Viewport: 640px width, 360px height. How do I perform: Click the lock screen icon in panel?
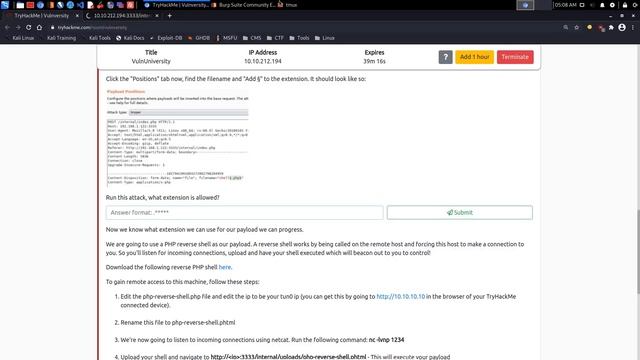(624, 5)
